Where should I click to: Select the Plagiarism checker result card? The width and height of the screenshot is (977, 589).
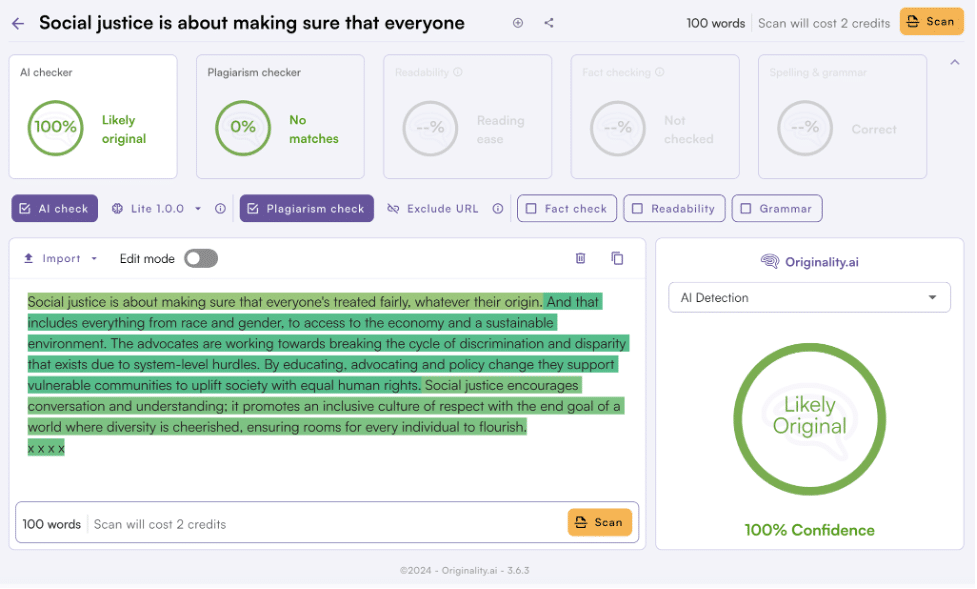[280, 116]
